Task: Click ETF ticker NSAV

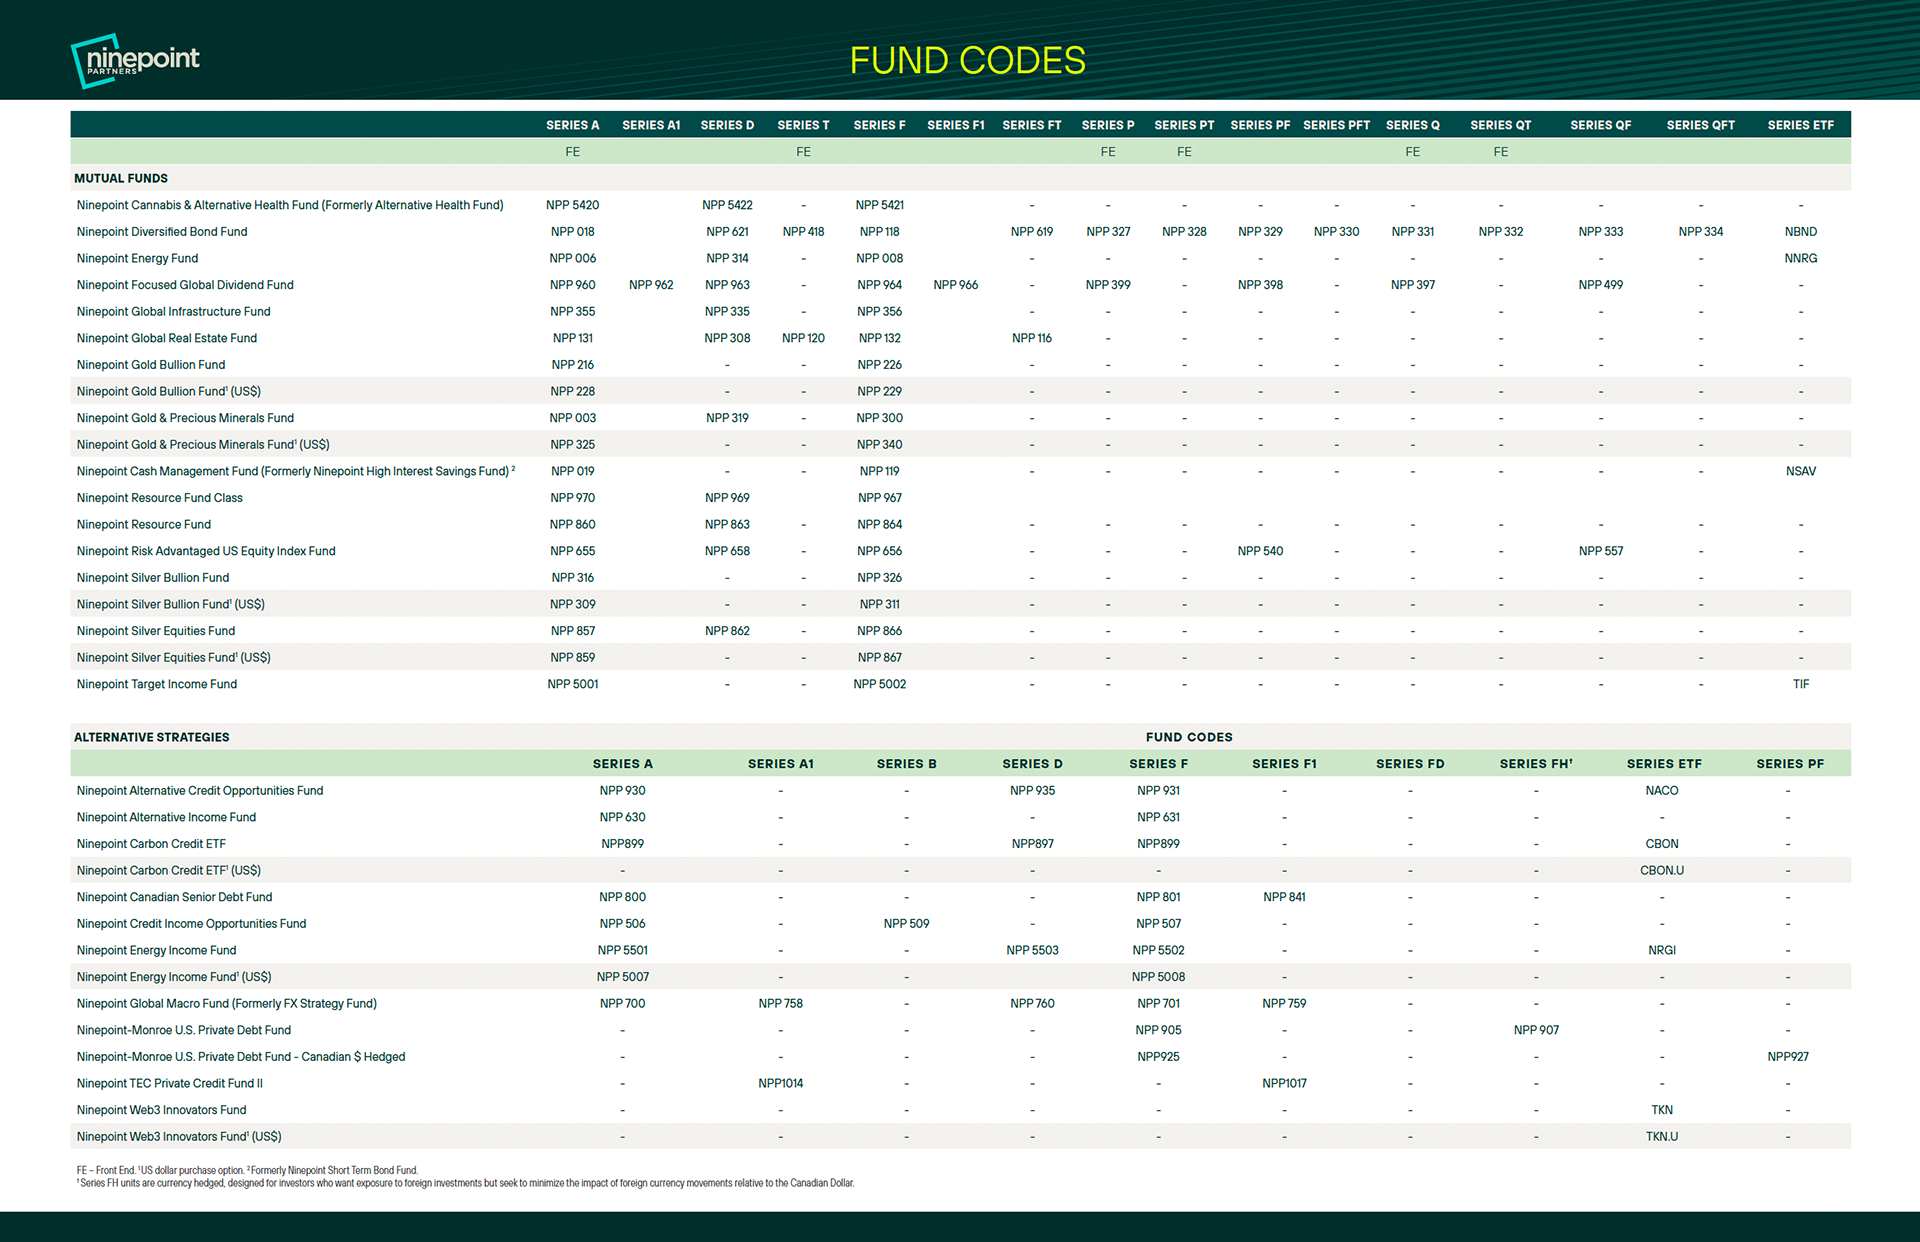Action: tap(1800, 472)
